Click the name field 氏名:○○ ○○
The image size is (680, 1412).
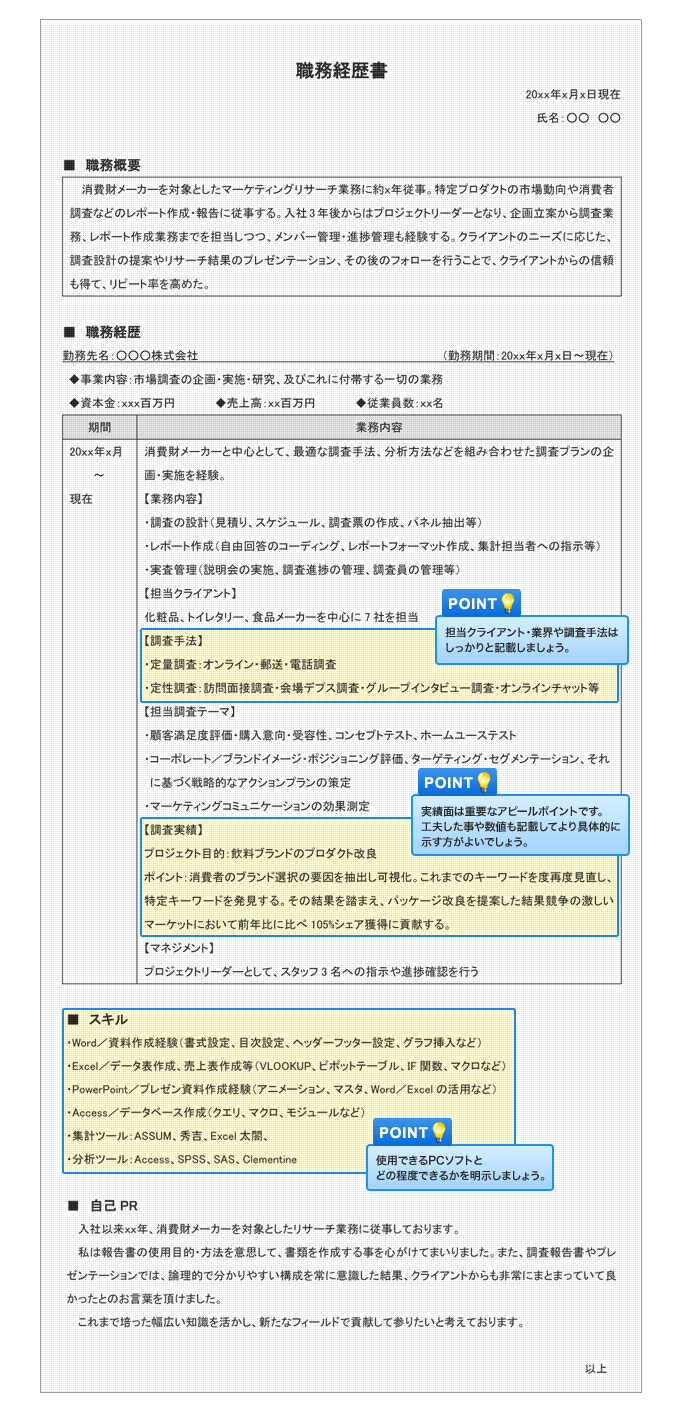[x=579, y=119]
